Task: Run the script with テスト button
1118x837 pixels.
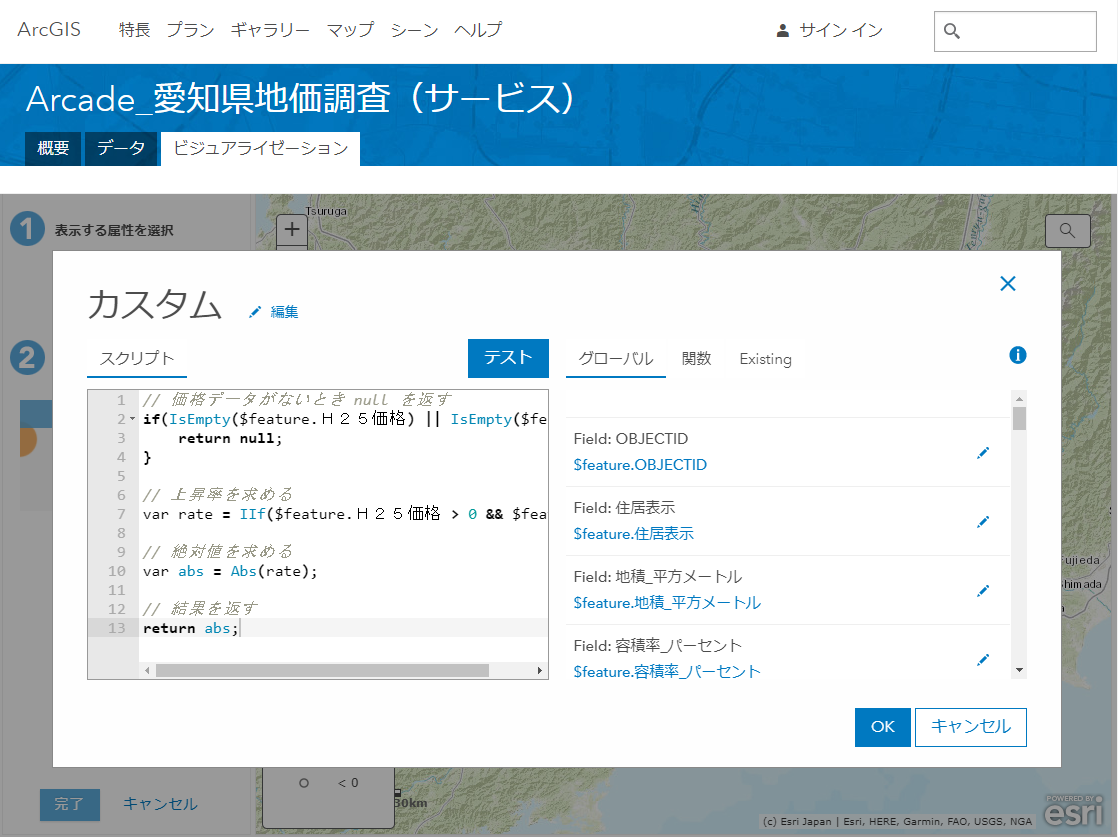Action: click(508, 358)
